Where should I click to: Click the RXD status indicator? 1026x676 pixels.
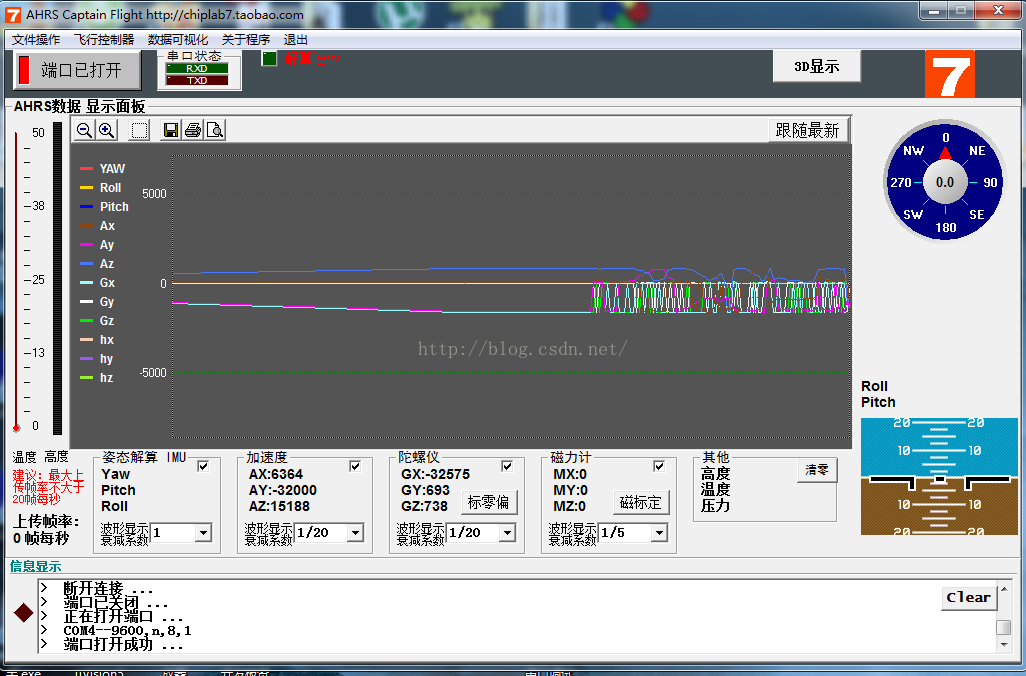pyautogui.click(x=197, y=68)
